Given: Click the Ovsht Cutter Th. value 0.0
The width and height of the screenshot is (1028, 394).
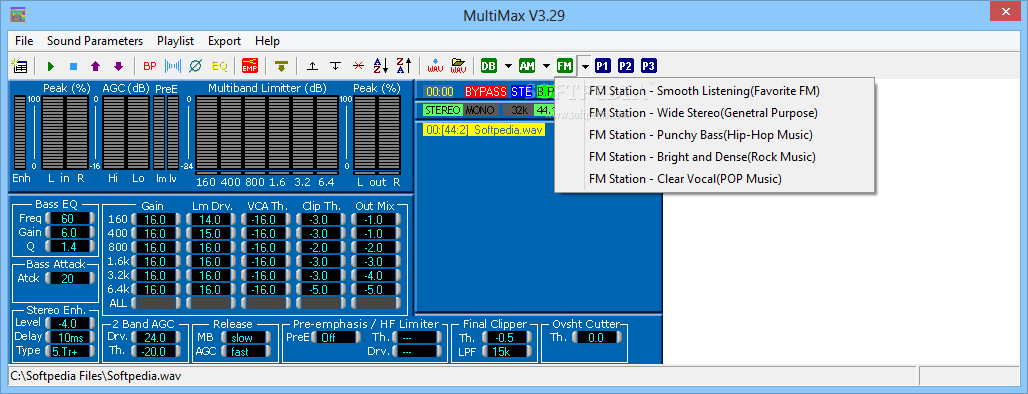Looking at the screenshot, I should [597, 337].
